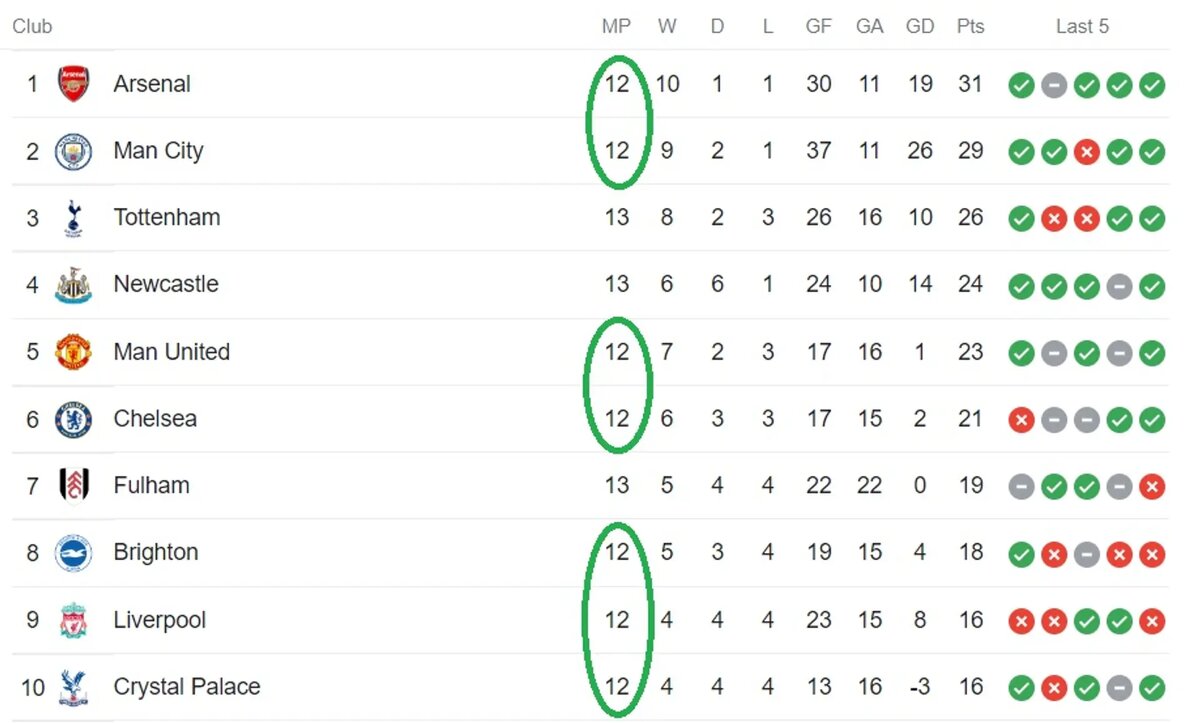
Task: Select the GD column header
Action: pyautogui.click(x=920, y=26)
